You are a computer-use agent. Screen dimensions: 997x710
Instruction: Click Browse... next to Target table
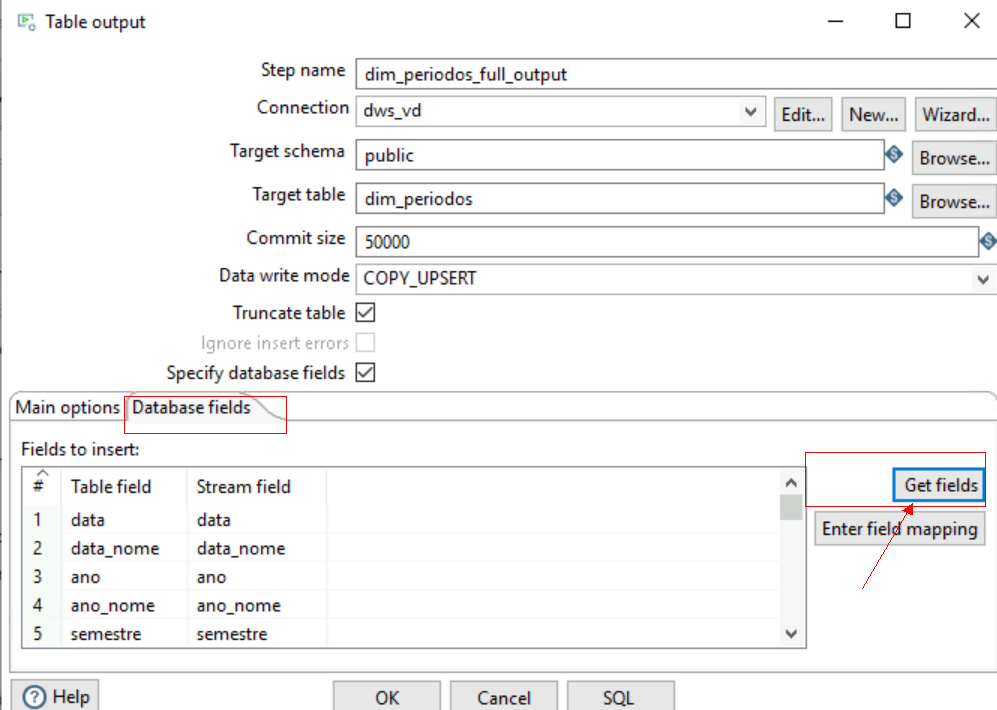[954, 201]
